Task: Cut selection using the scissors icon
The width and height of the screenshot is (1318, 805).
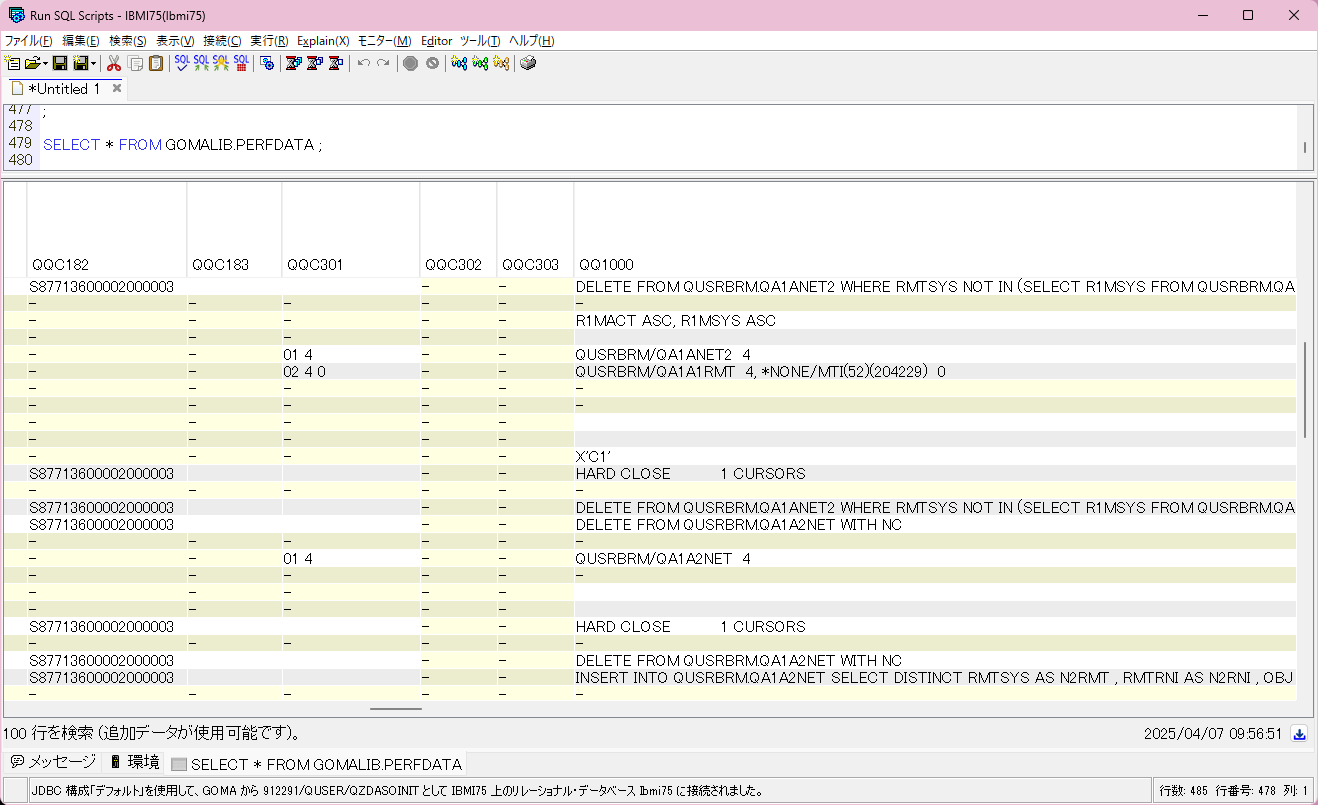Action: pyautogui.click(x=114, y=63)
